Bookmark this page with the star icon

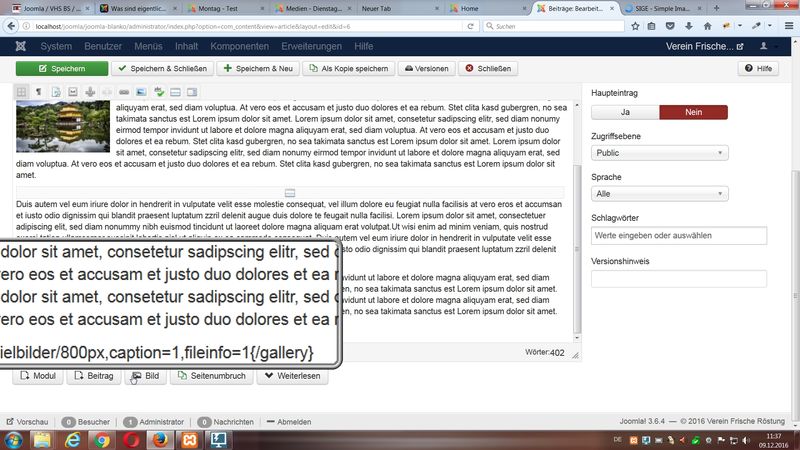click(635, 26)
